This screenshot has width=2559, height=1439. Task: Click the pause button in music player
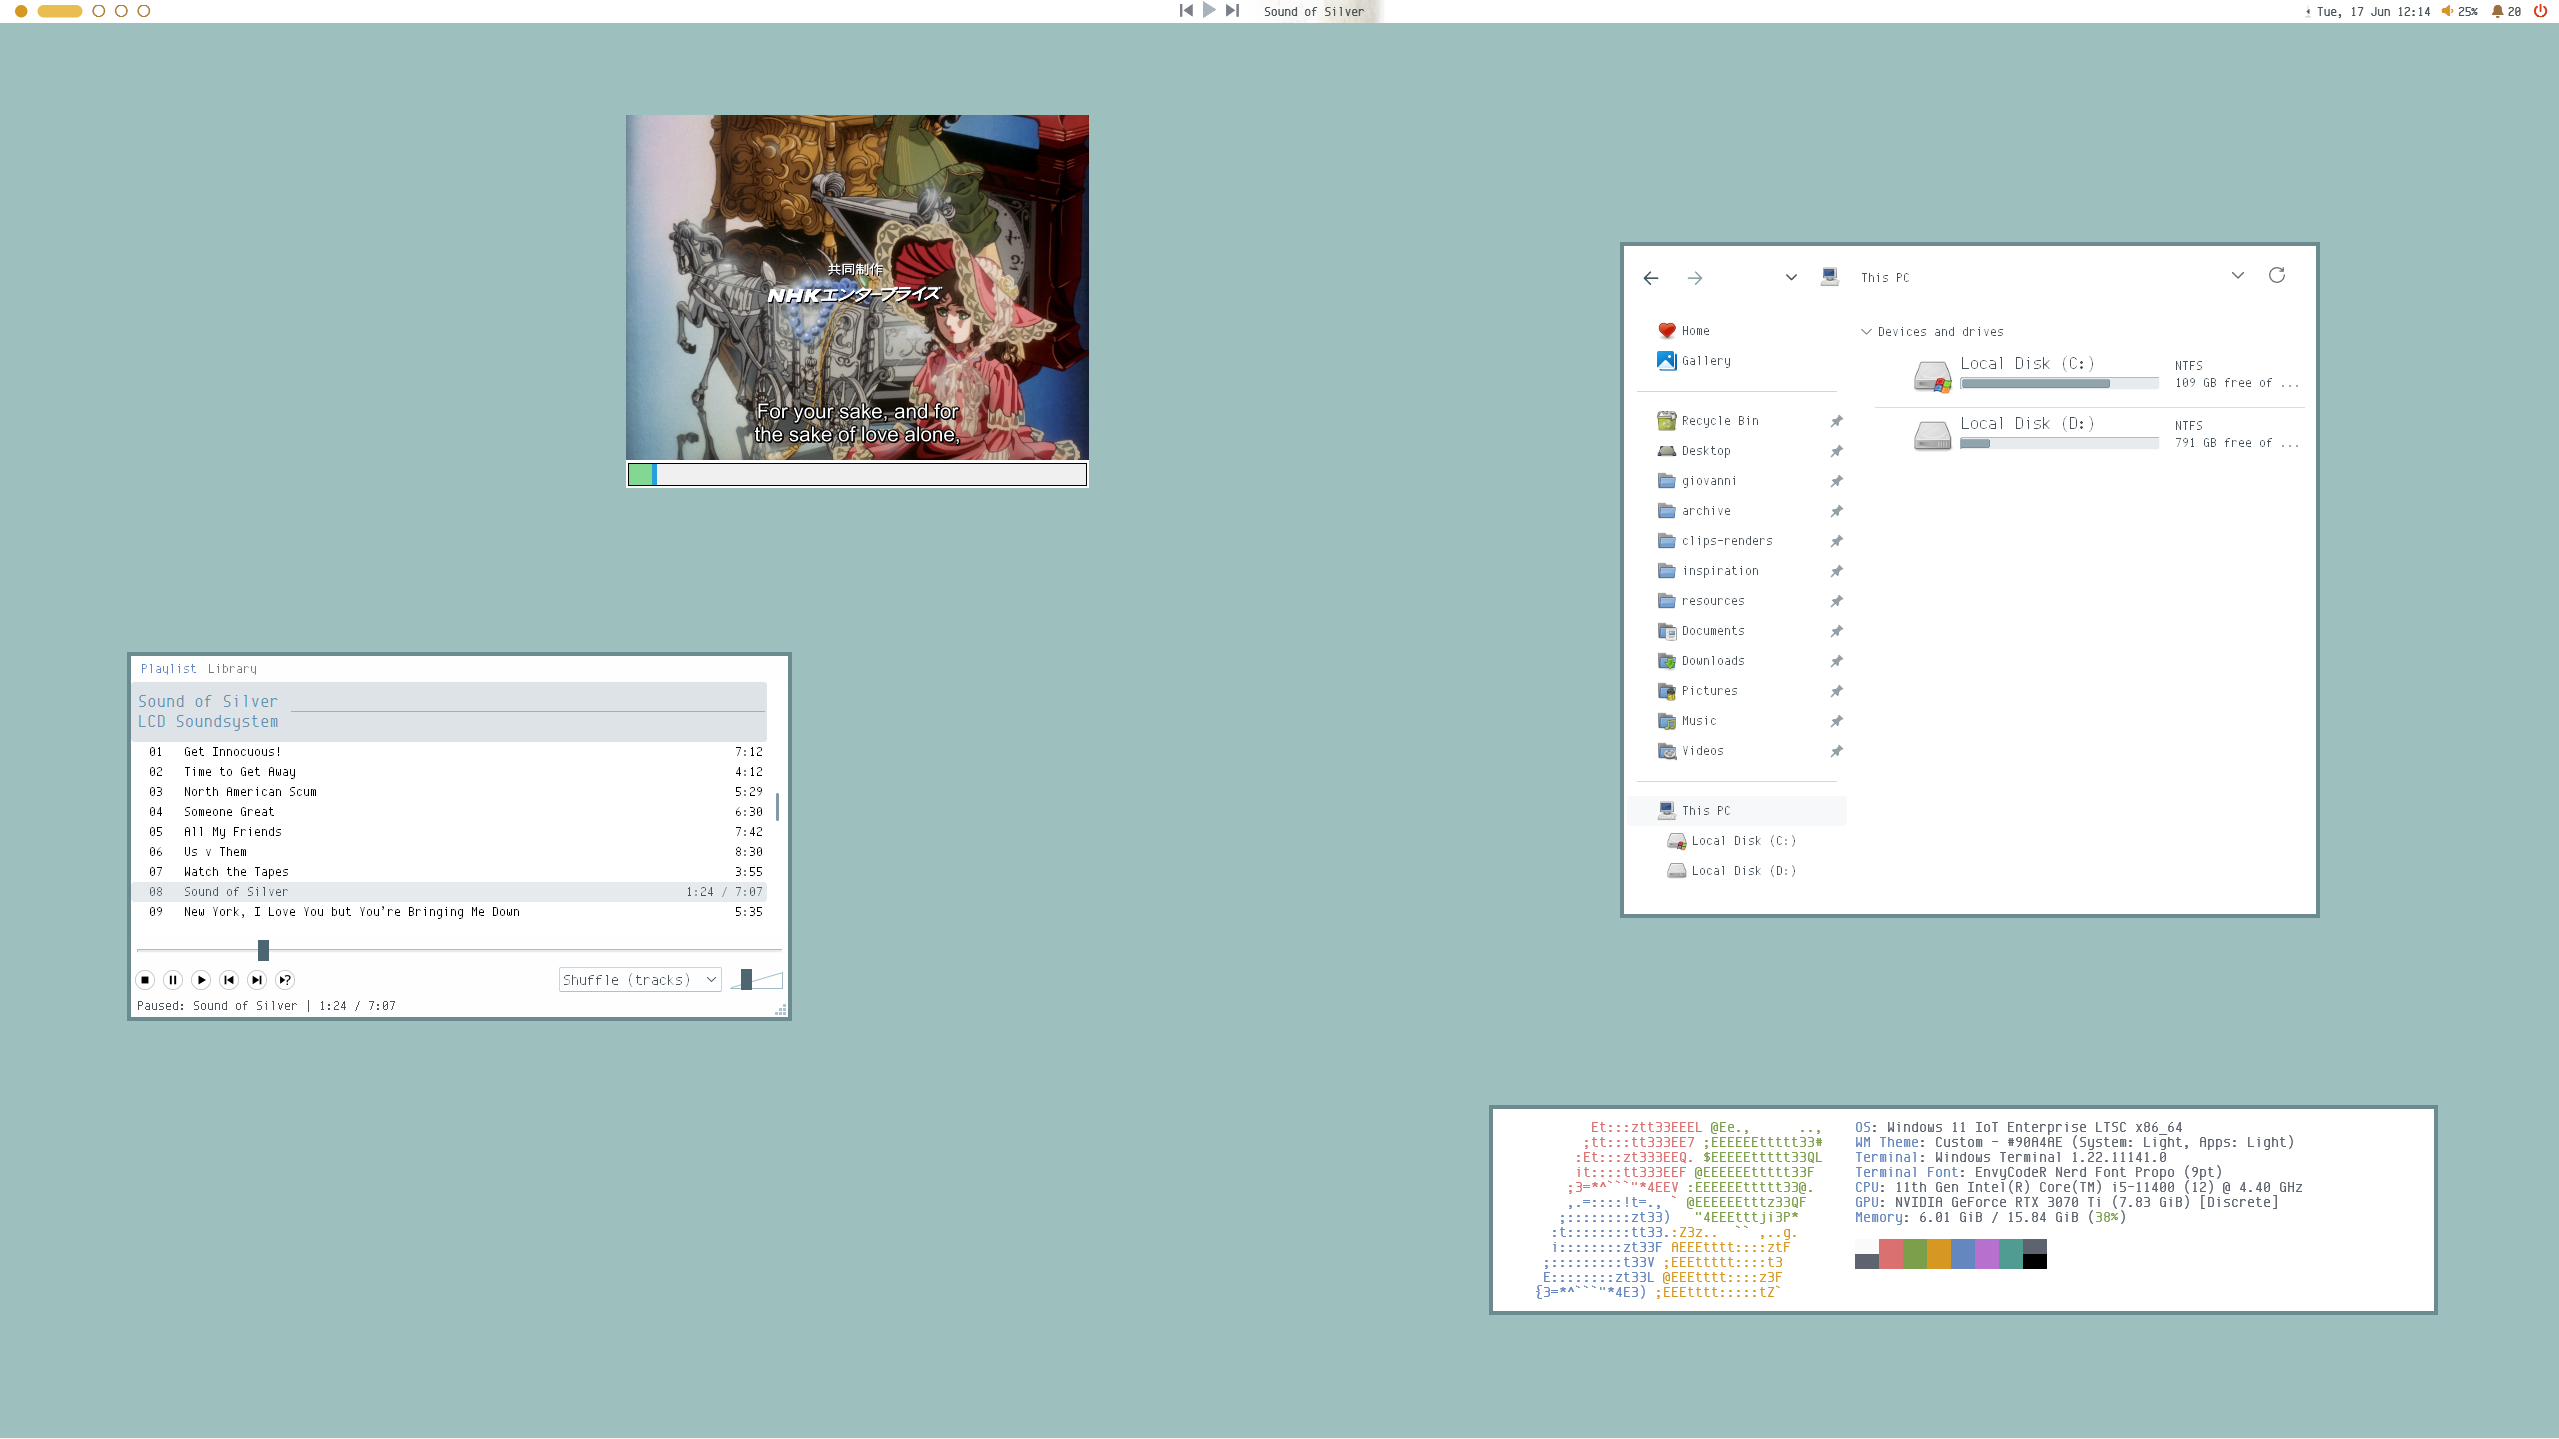click(173, 980)
